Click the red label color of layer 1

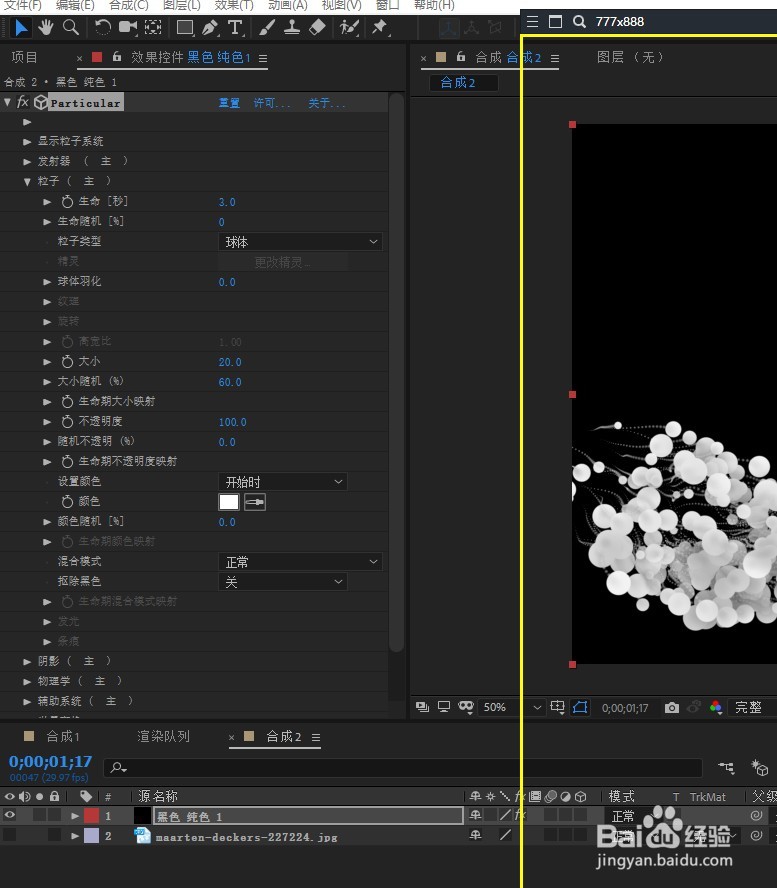[91, 816]
